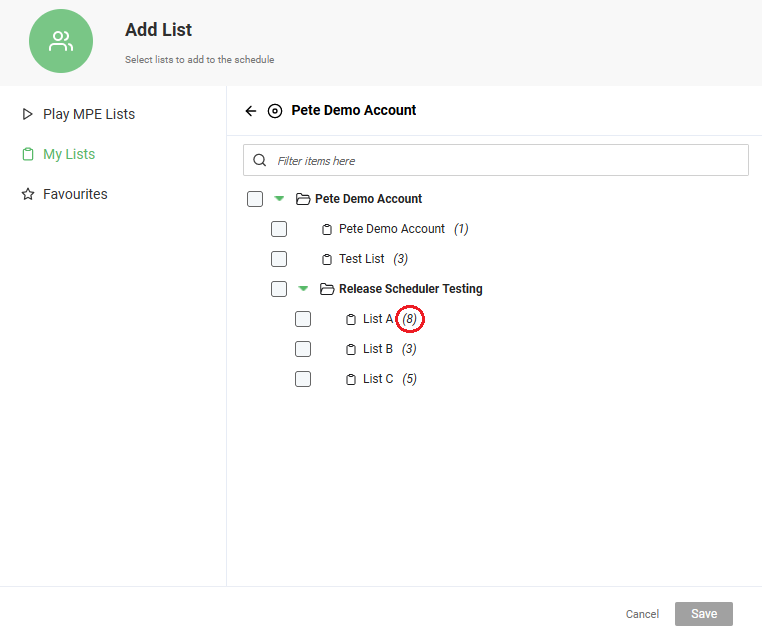Collapse the Release Scheduler Testing folder
This screenshot has height=639, width=762.
tap(303, 289)
